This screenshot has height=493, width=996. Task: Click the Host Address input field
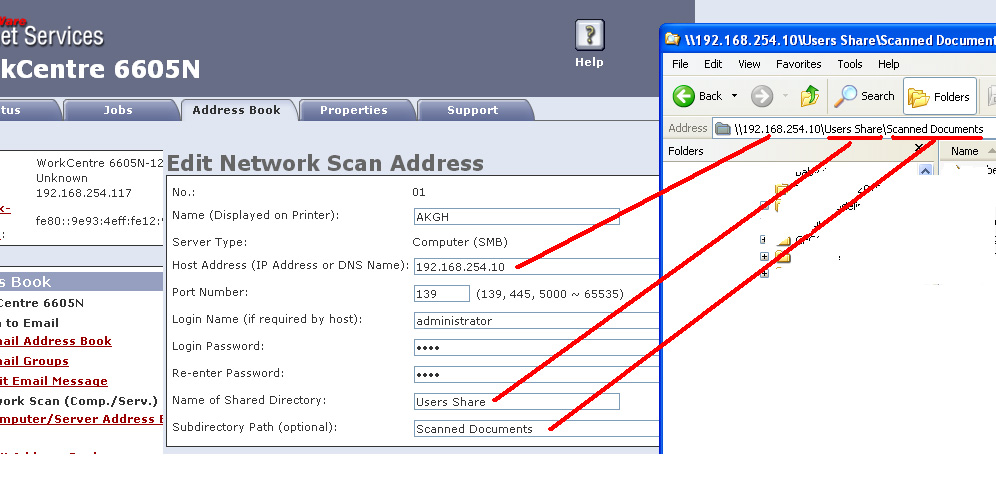537,267
